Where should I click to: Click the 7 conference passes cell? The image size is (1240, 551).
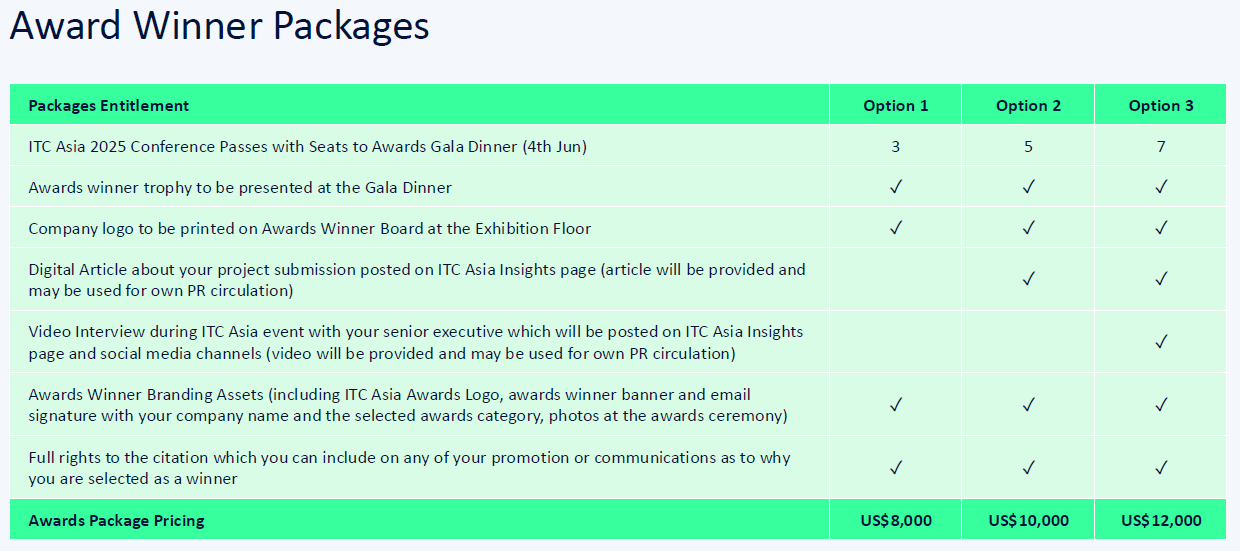click(x=1161, y=146)
